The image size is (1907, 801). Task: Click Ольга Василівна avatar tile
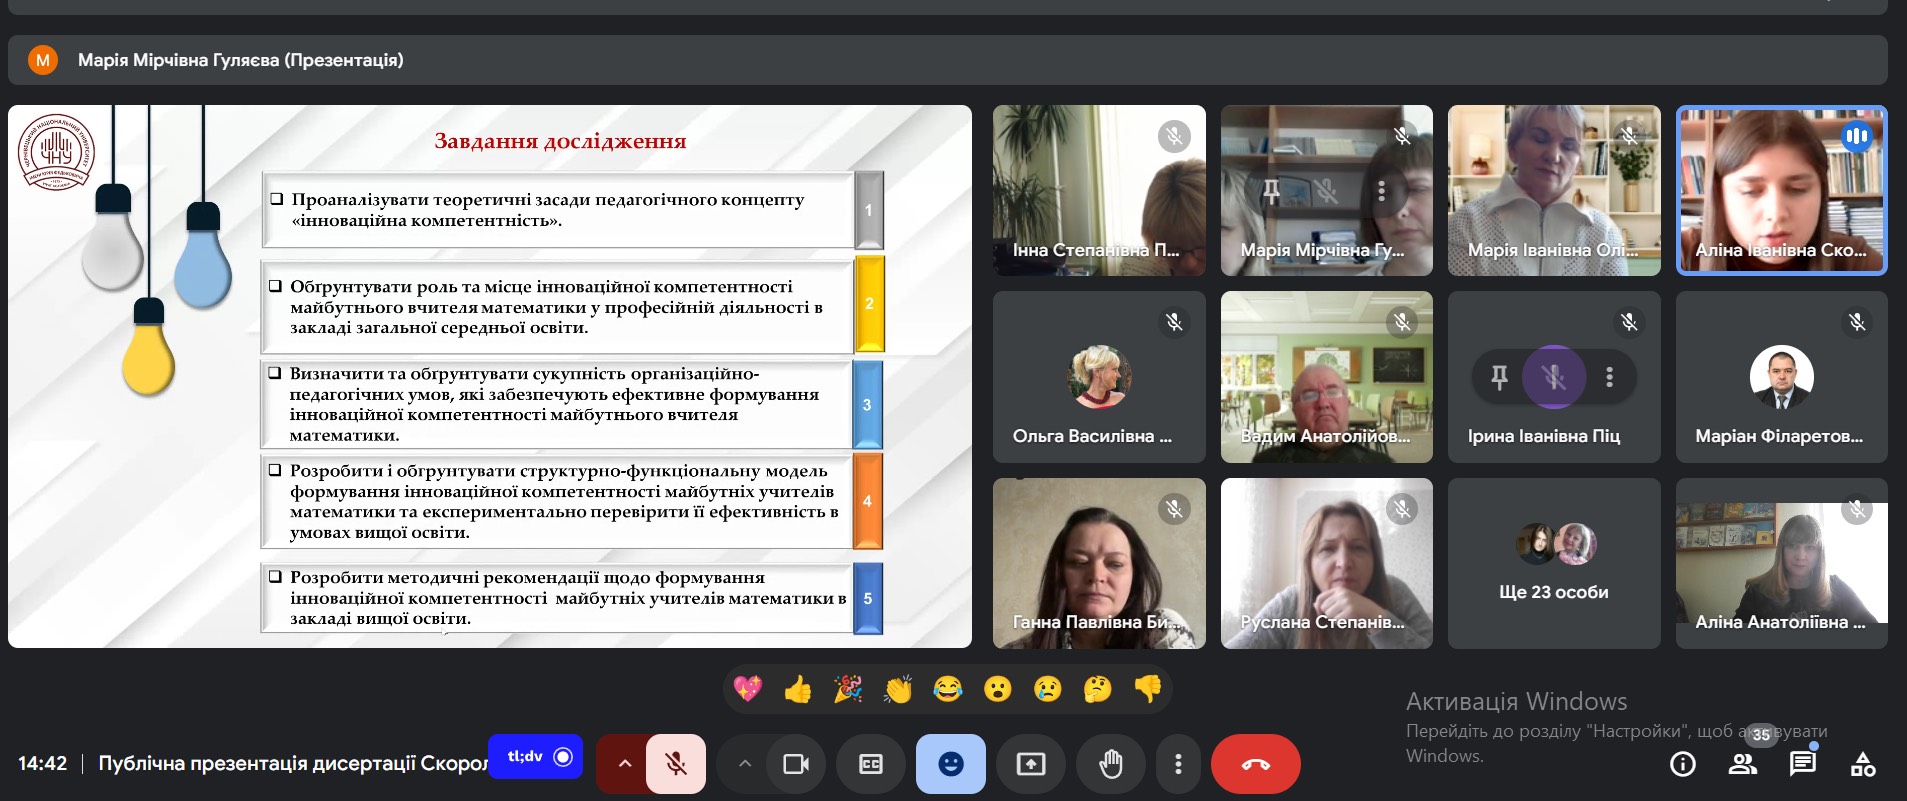click(1099, 377)
